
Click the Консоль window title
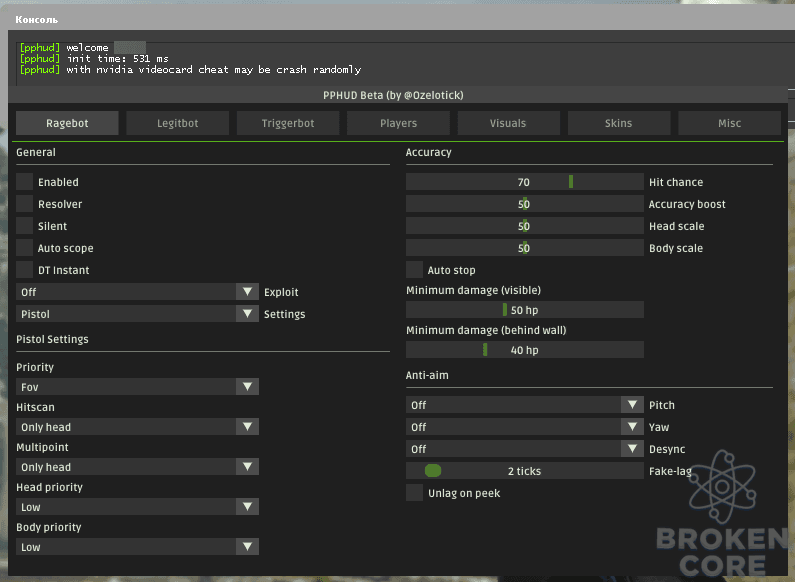(x=37, y=20)
